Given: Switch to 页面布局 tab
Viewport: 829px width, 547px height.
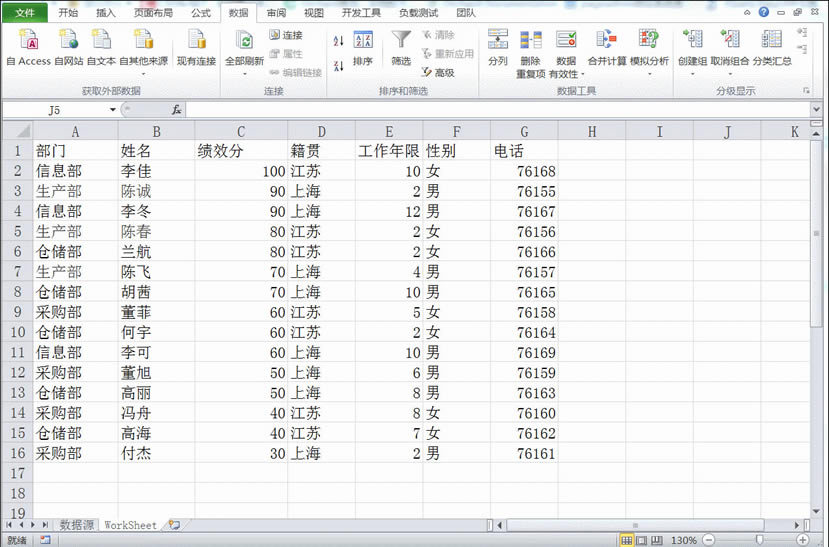Looking at the screenshot, I should 153,13.
